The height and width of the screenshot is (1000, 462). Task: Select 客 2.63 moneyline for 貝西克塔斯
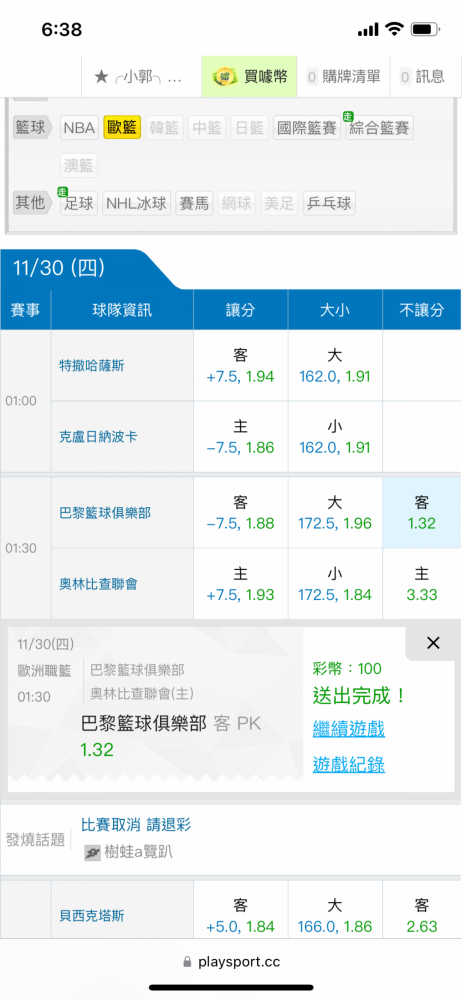click(422, 916)
